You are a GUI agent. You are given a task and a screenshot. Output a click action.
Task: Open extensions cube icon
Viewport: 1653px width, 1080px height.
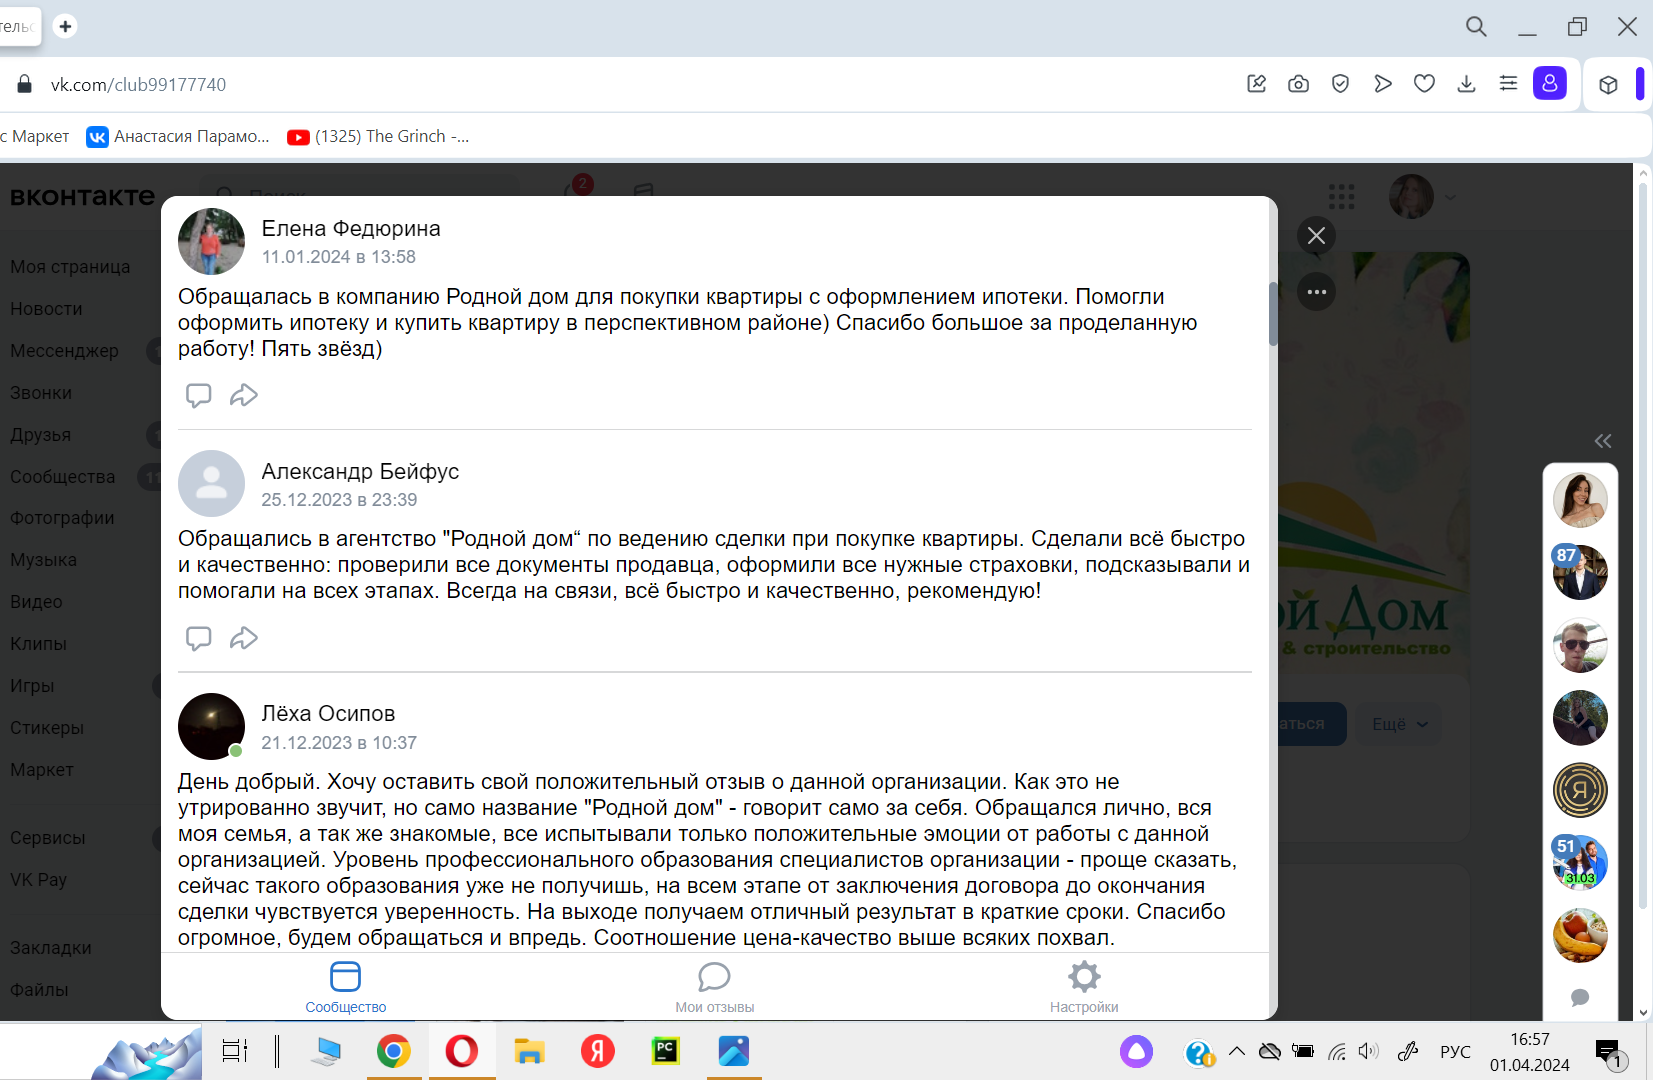[x=1608, y=85]
